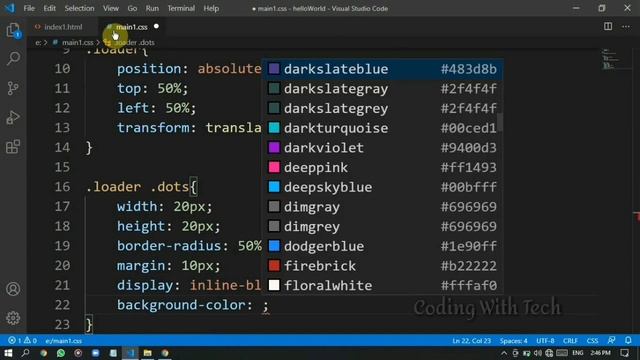Click the unsaved dot on main1.css tab
The image size is (640, 360).
pyautogui.click(x=156, y=27)
